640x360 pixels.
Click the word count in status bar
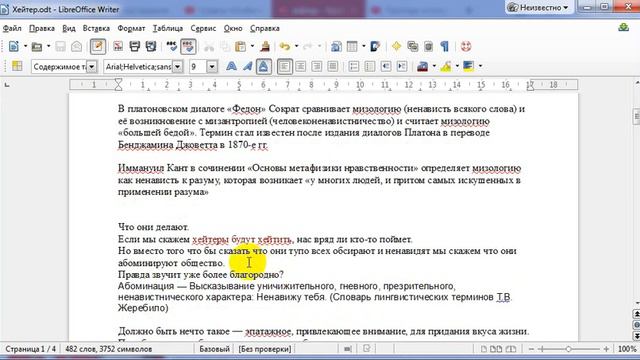109,349
